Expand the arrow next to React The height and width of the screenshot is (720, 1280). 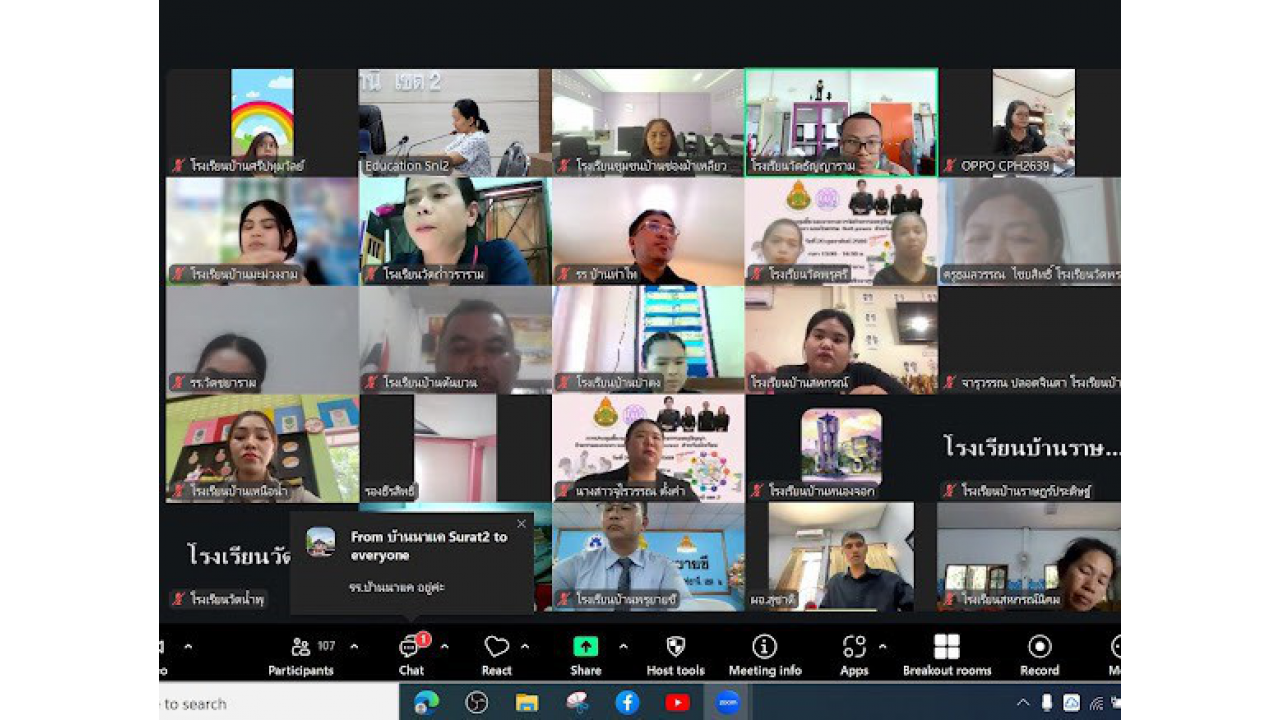[525, 646]
